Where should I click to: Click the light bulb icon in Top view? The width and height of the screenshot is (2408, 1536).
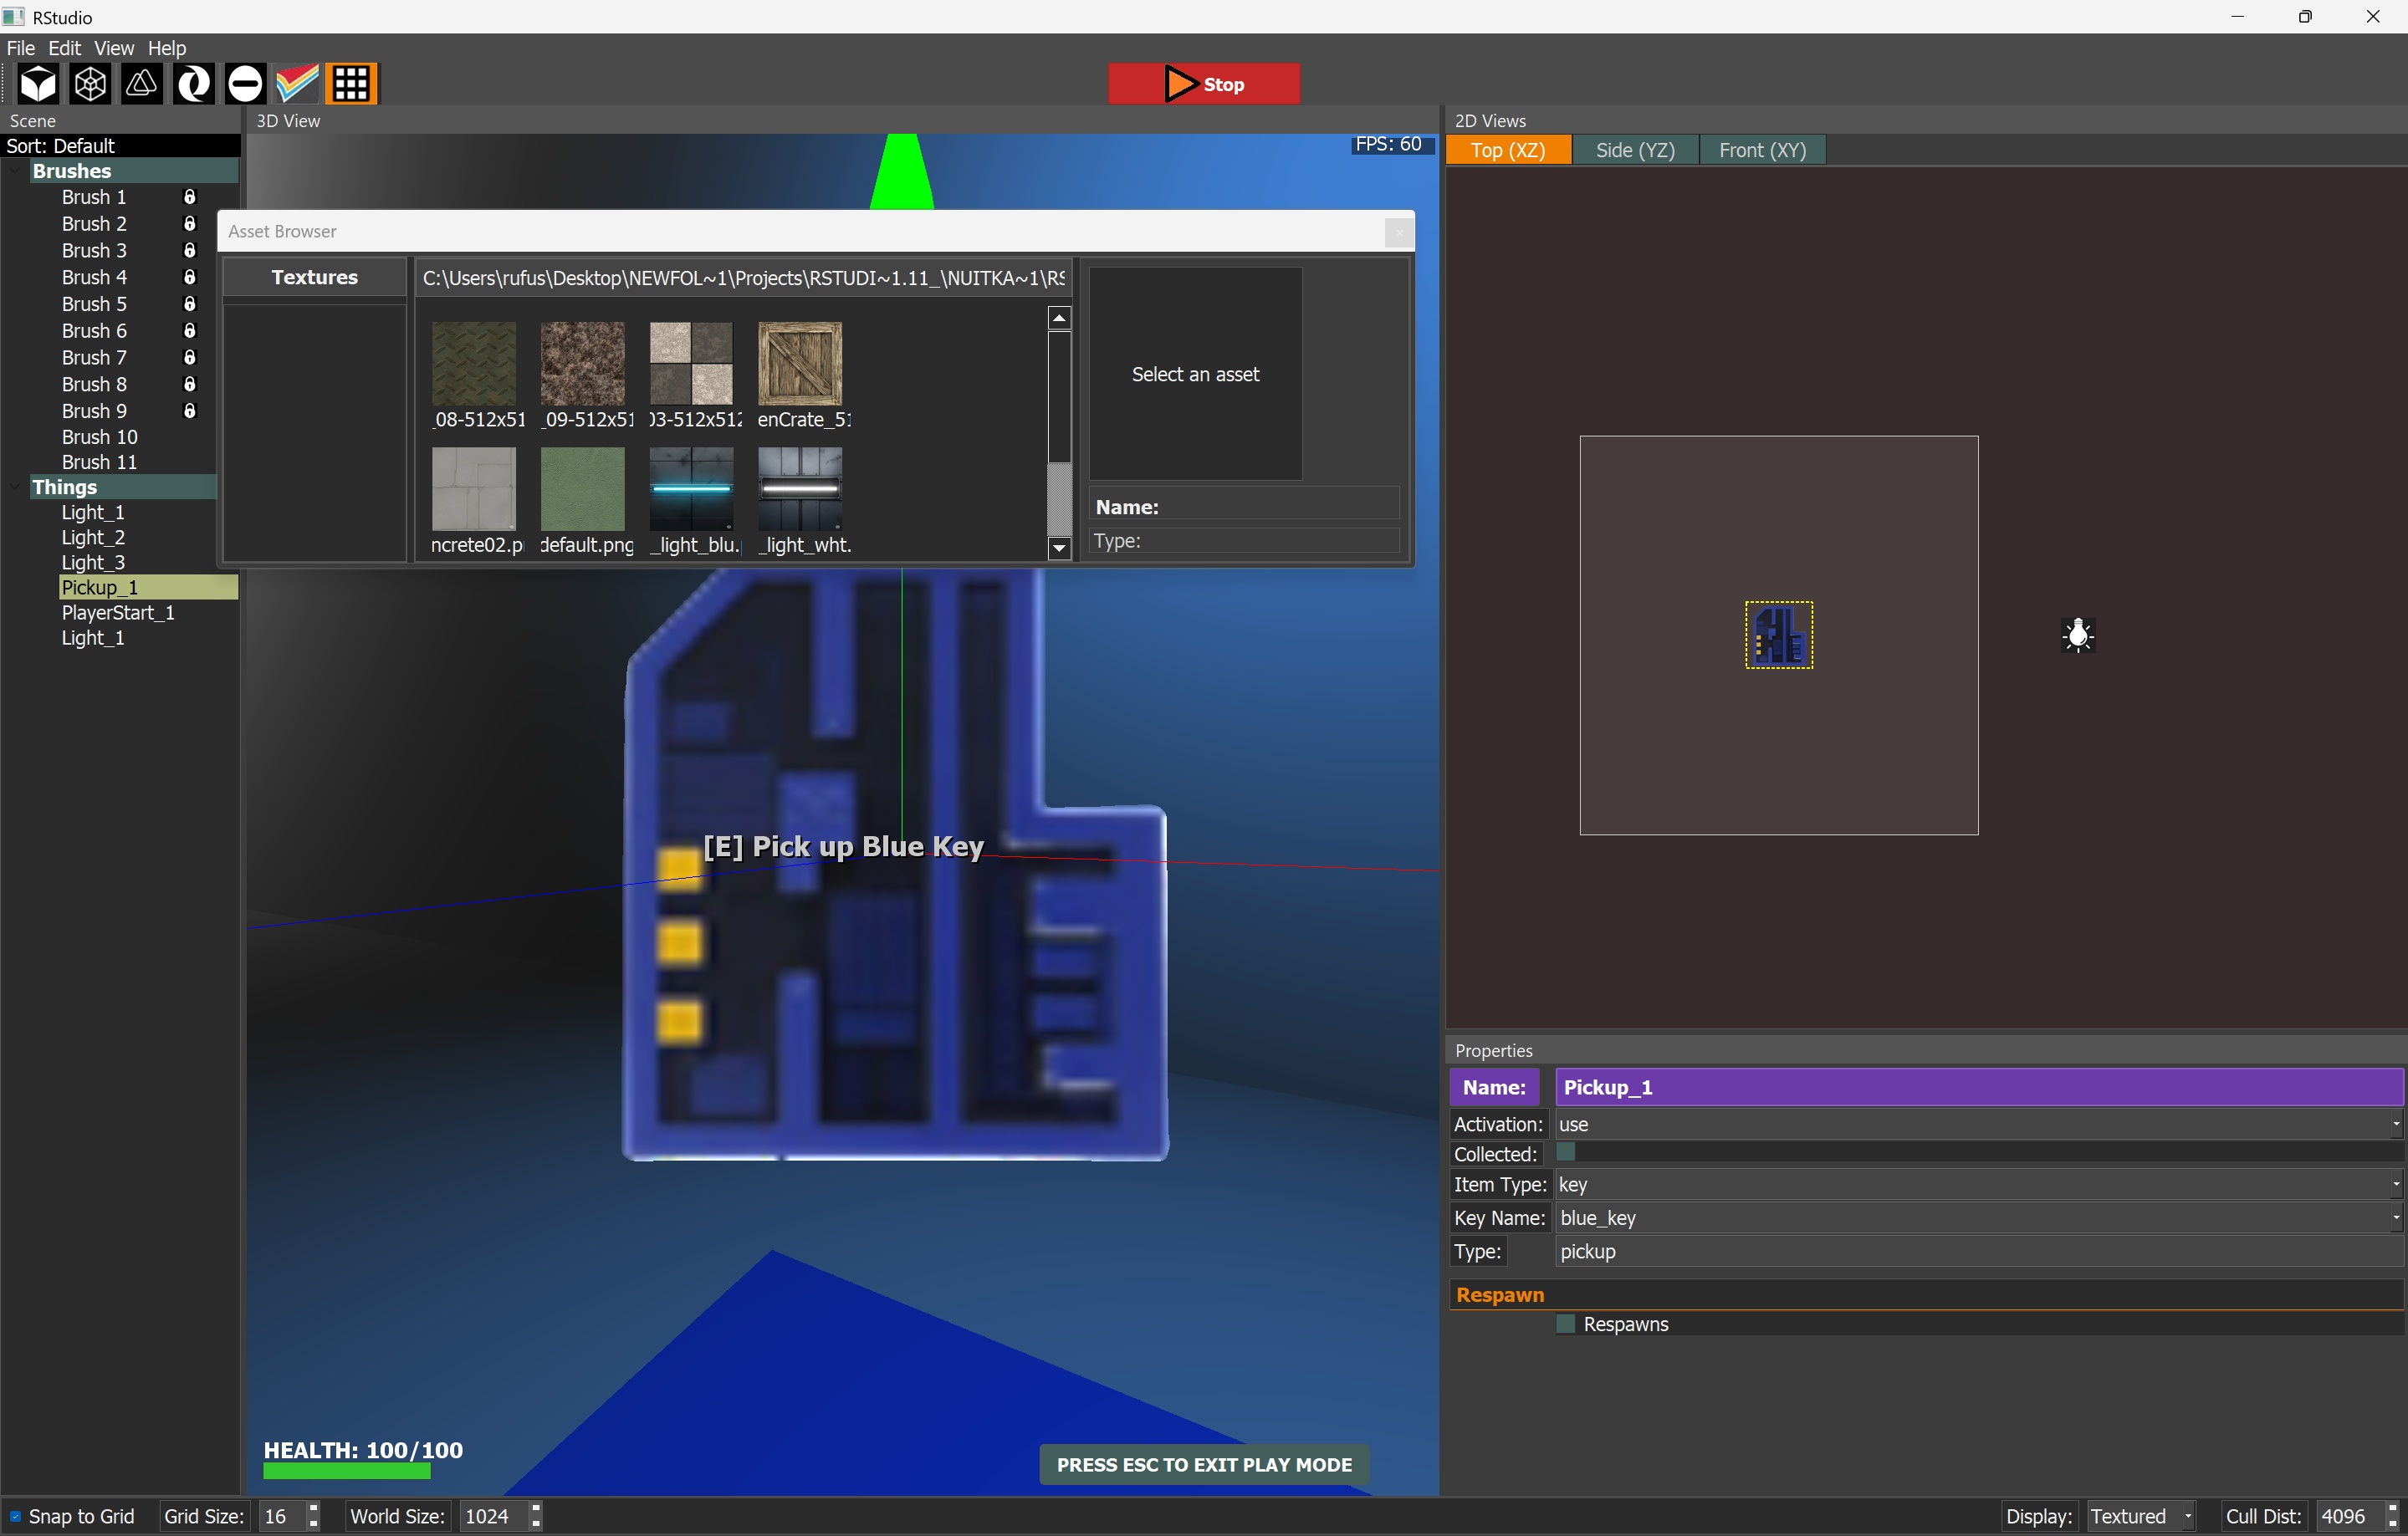(x=2078, y=635)
